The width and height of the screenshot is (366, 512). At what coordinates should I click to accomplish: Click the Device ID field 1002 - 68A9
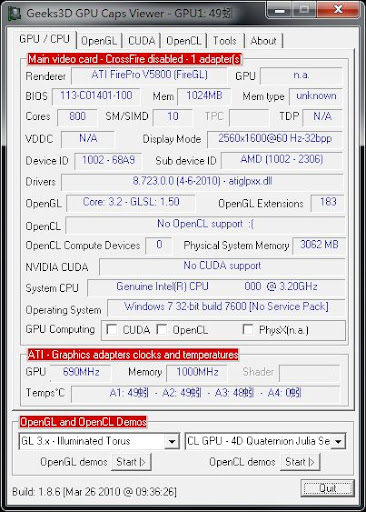click(108, 161)
